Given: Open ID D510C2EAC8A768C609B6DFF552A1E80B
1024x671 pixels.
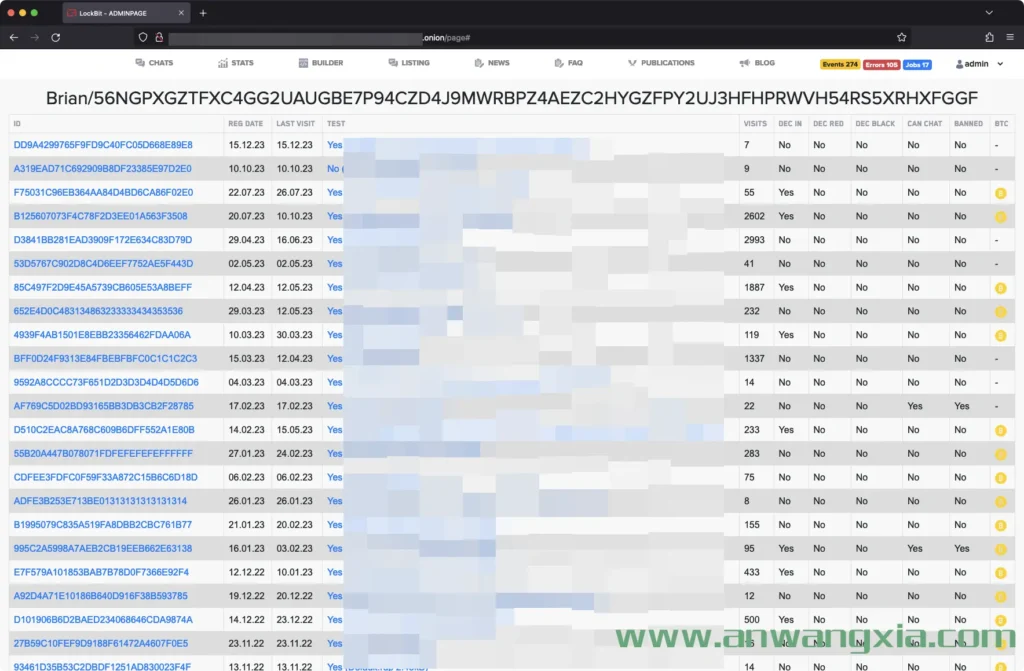Looking at the screenshot, I should 104,430.
